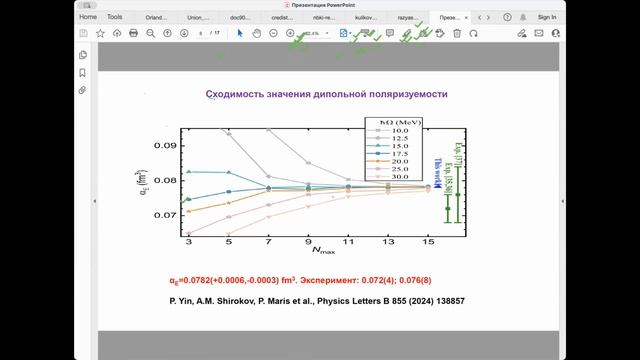The height and width of the screenshot is (360, 640).
Task: Click the Save file icon
Action: pos(84,33)
